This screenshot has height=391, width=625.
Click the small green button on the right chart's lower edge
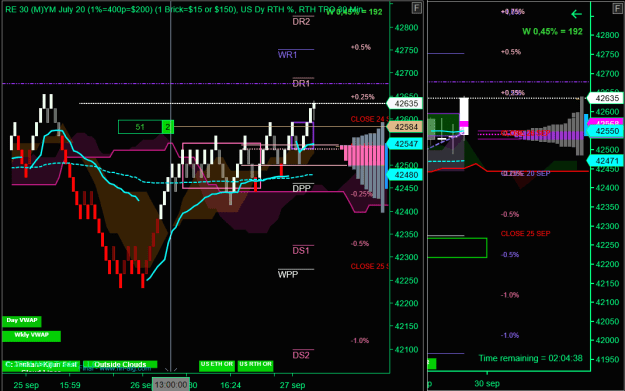pyautogui.click(x=432, y=363)
